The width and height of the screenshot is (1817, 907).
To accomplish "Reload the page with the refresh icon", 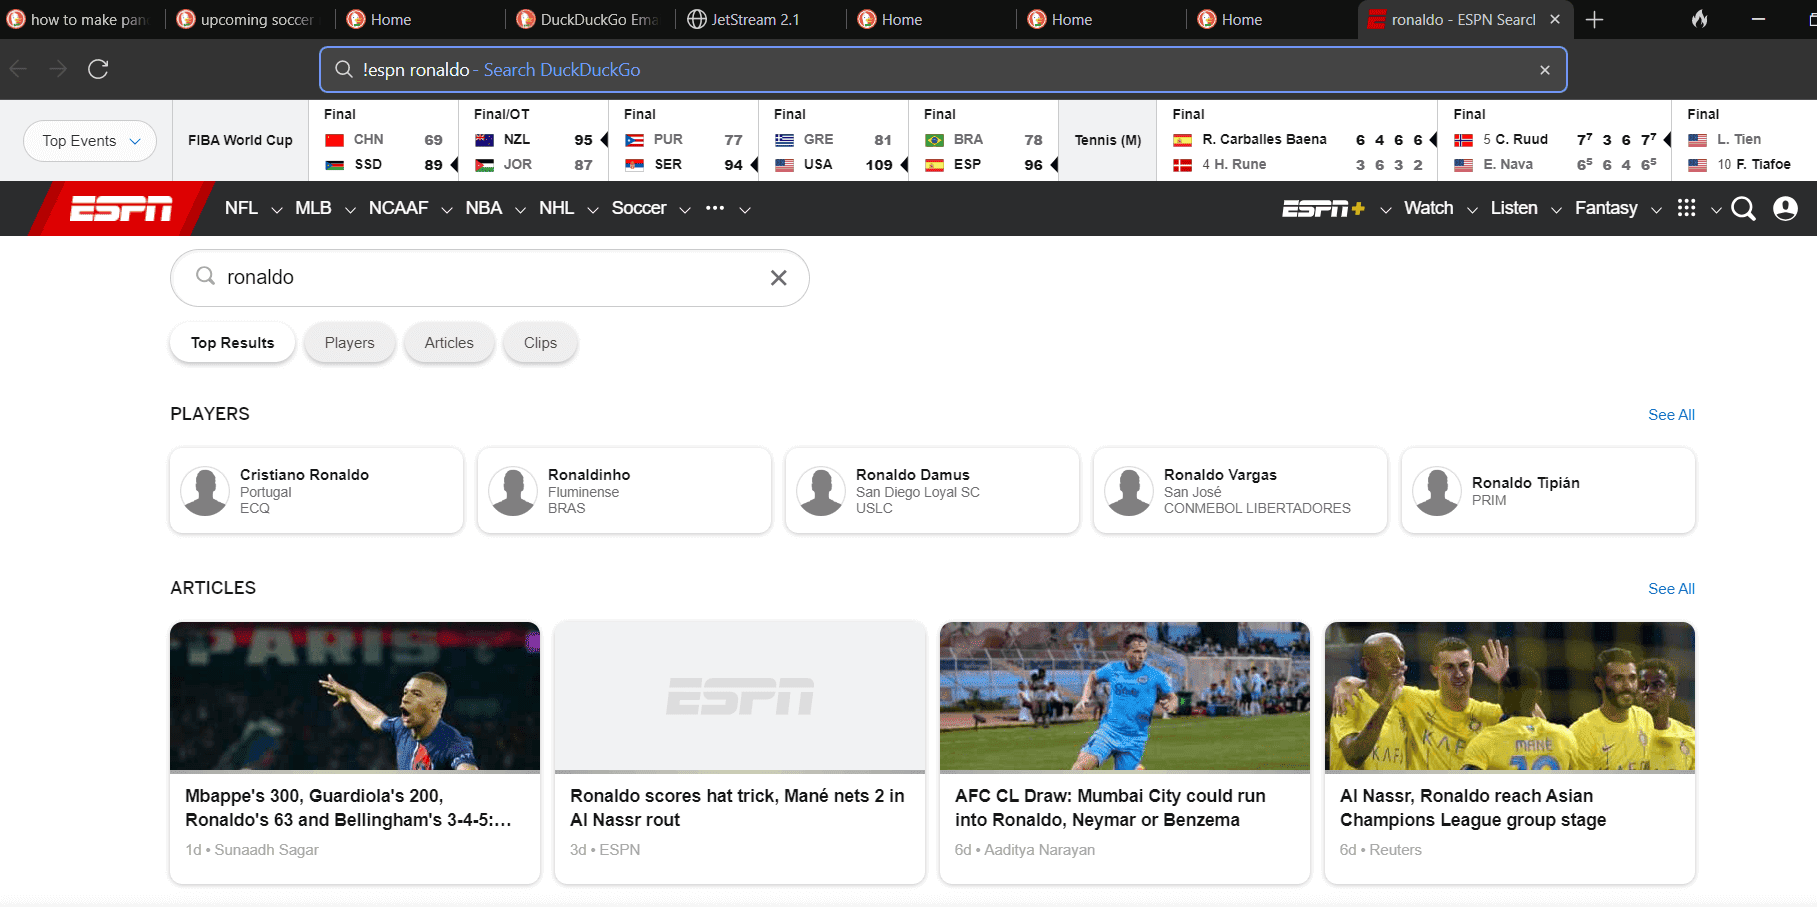I will [98, 69].
